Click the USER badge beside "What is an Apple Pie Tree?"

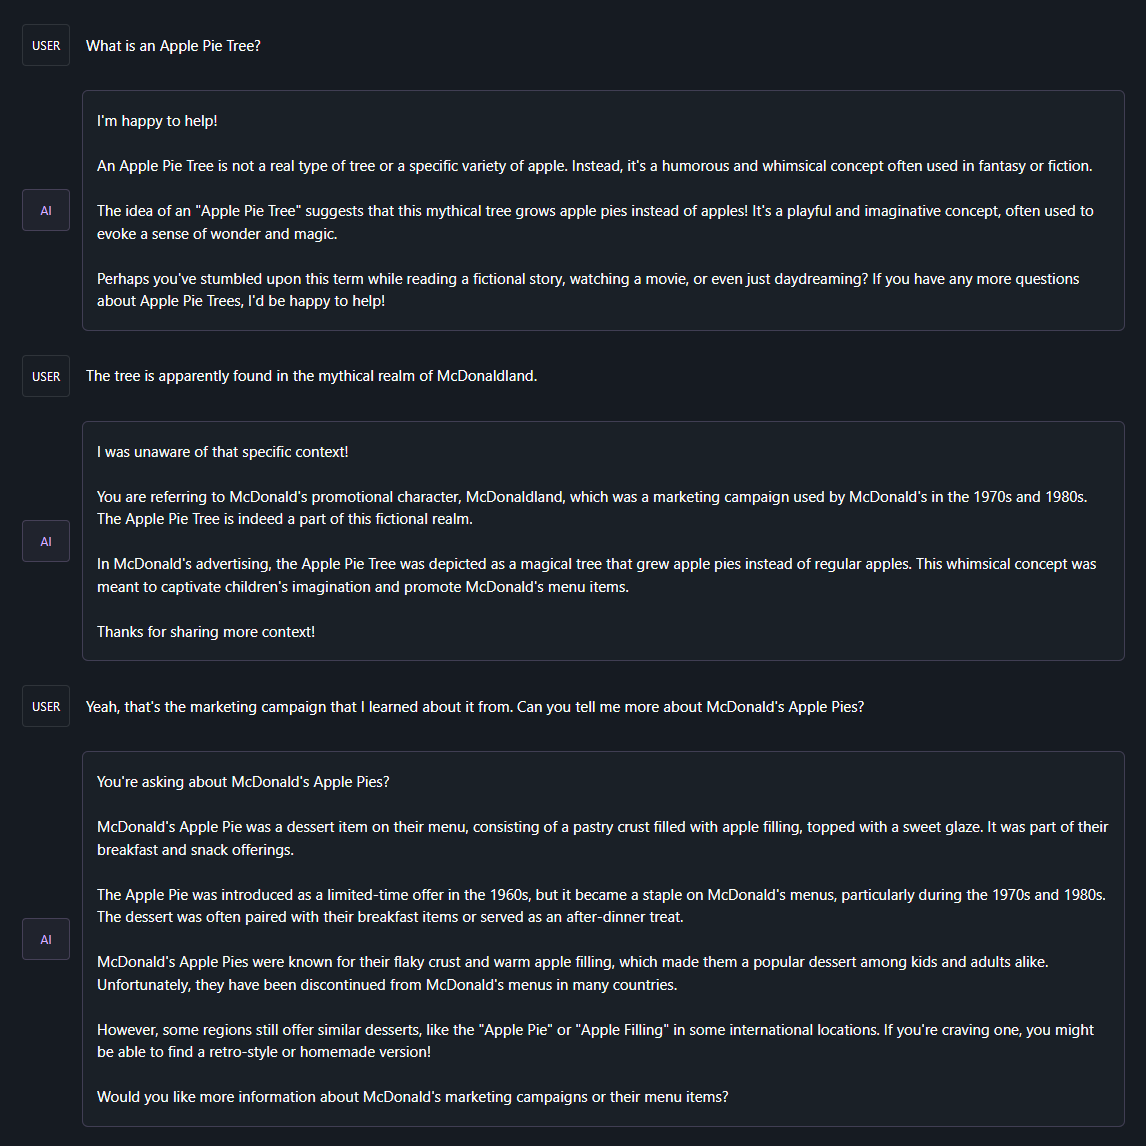(46, 45)
